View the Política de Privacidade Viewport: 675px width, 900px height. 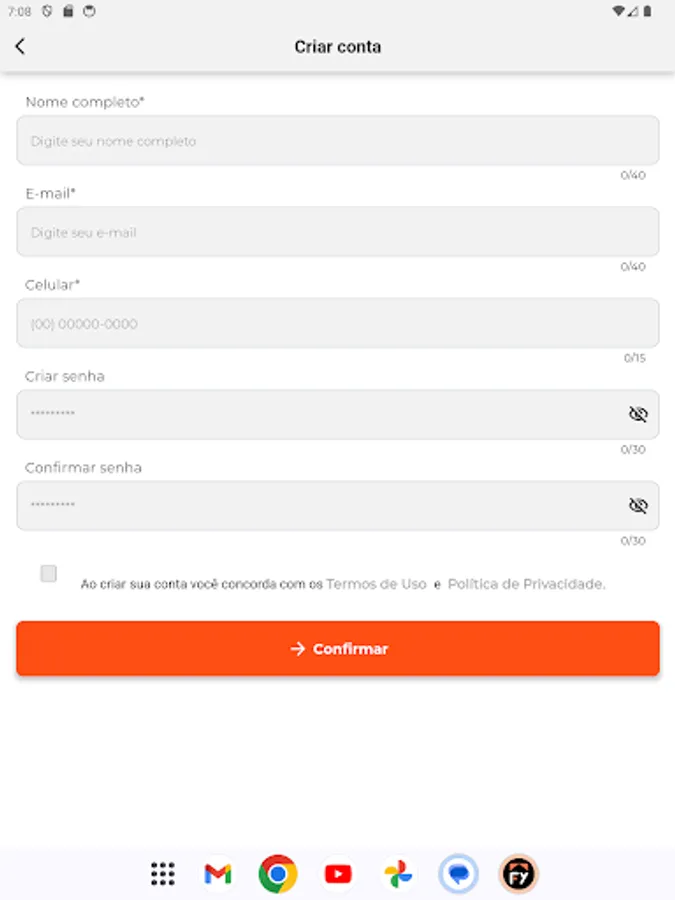point(525,584)
